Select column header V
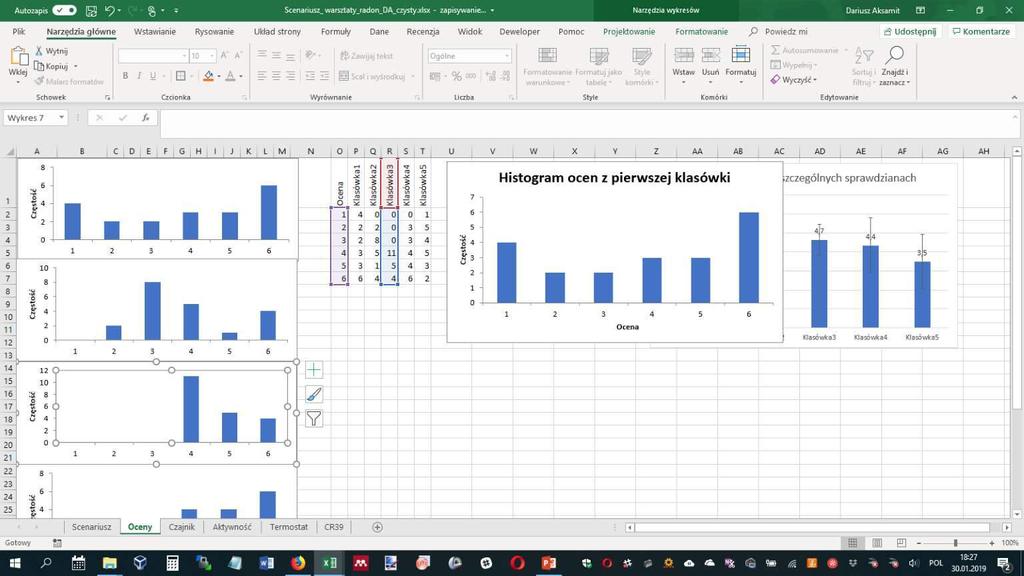 point(492,151)
